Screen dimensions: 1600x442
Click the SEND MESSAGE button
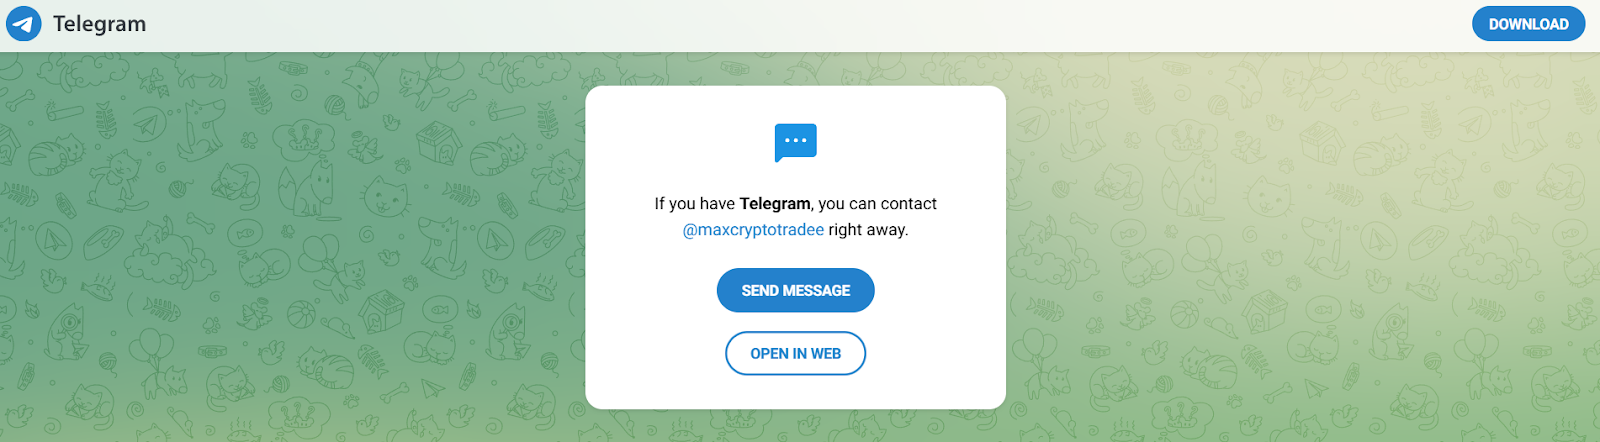[796, 291]
